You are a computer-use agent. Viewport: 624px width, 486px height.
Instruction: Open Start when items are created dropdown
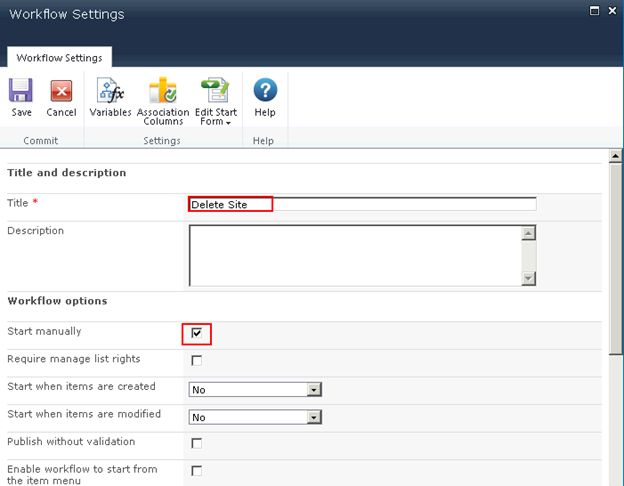255,389
